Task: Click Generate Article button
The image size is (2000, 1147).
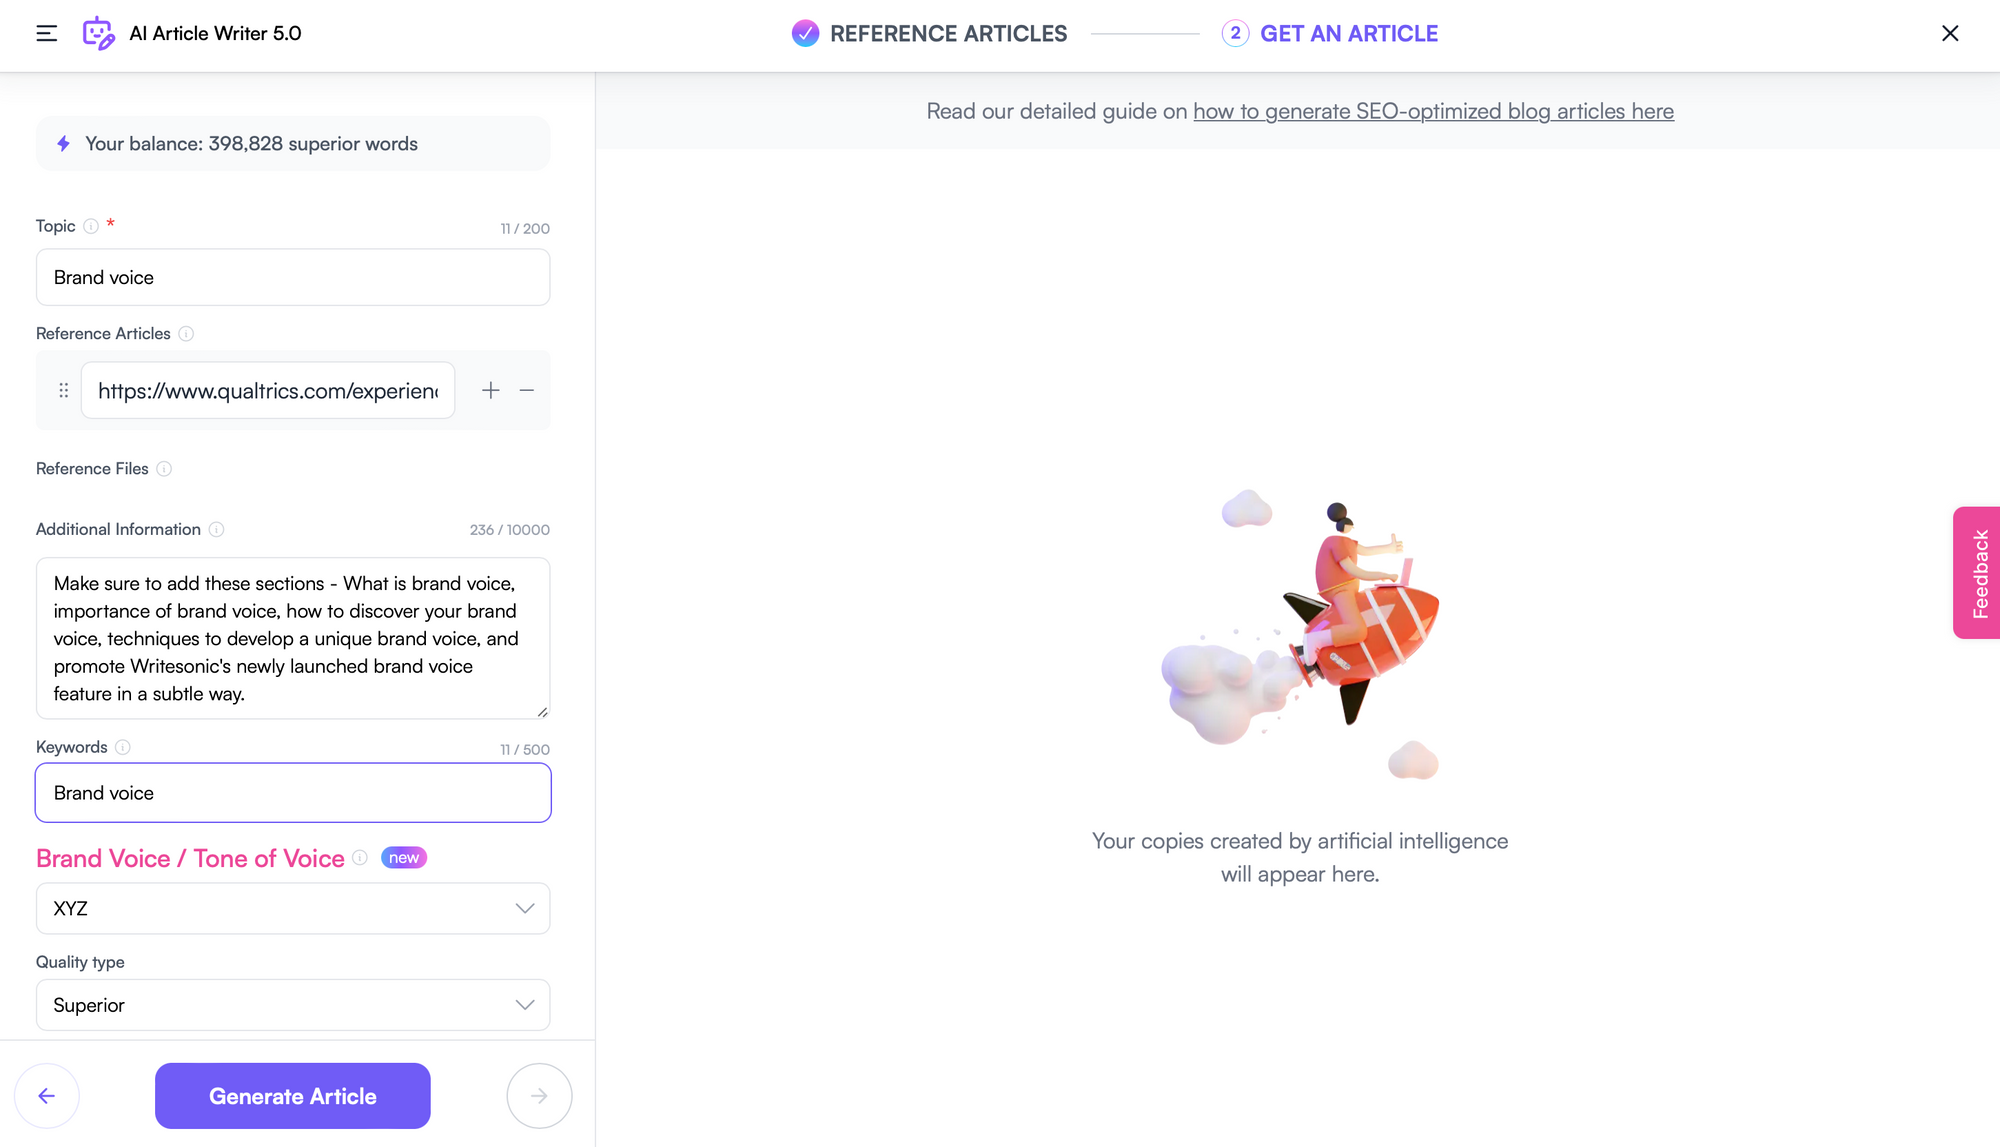Action: [293, 1096]
